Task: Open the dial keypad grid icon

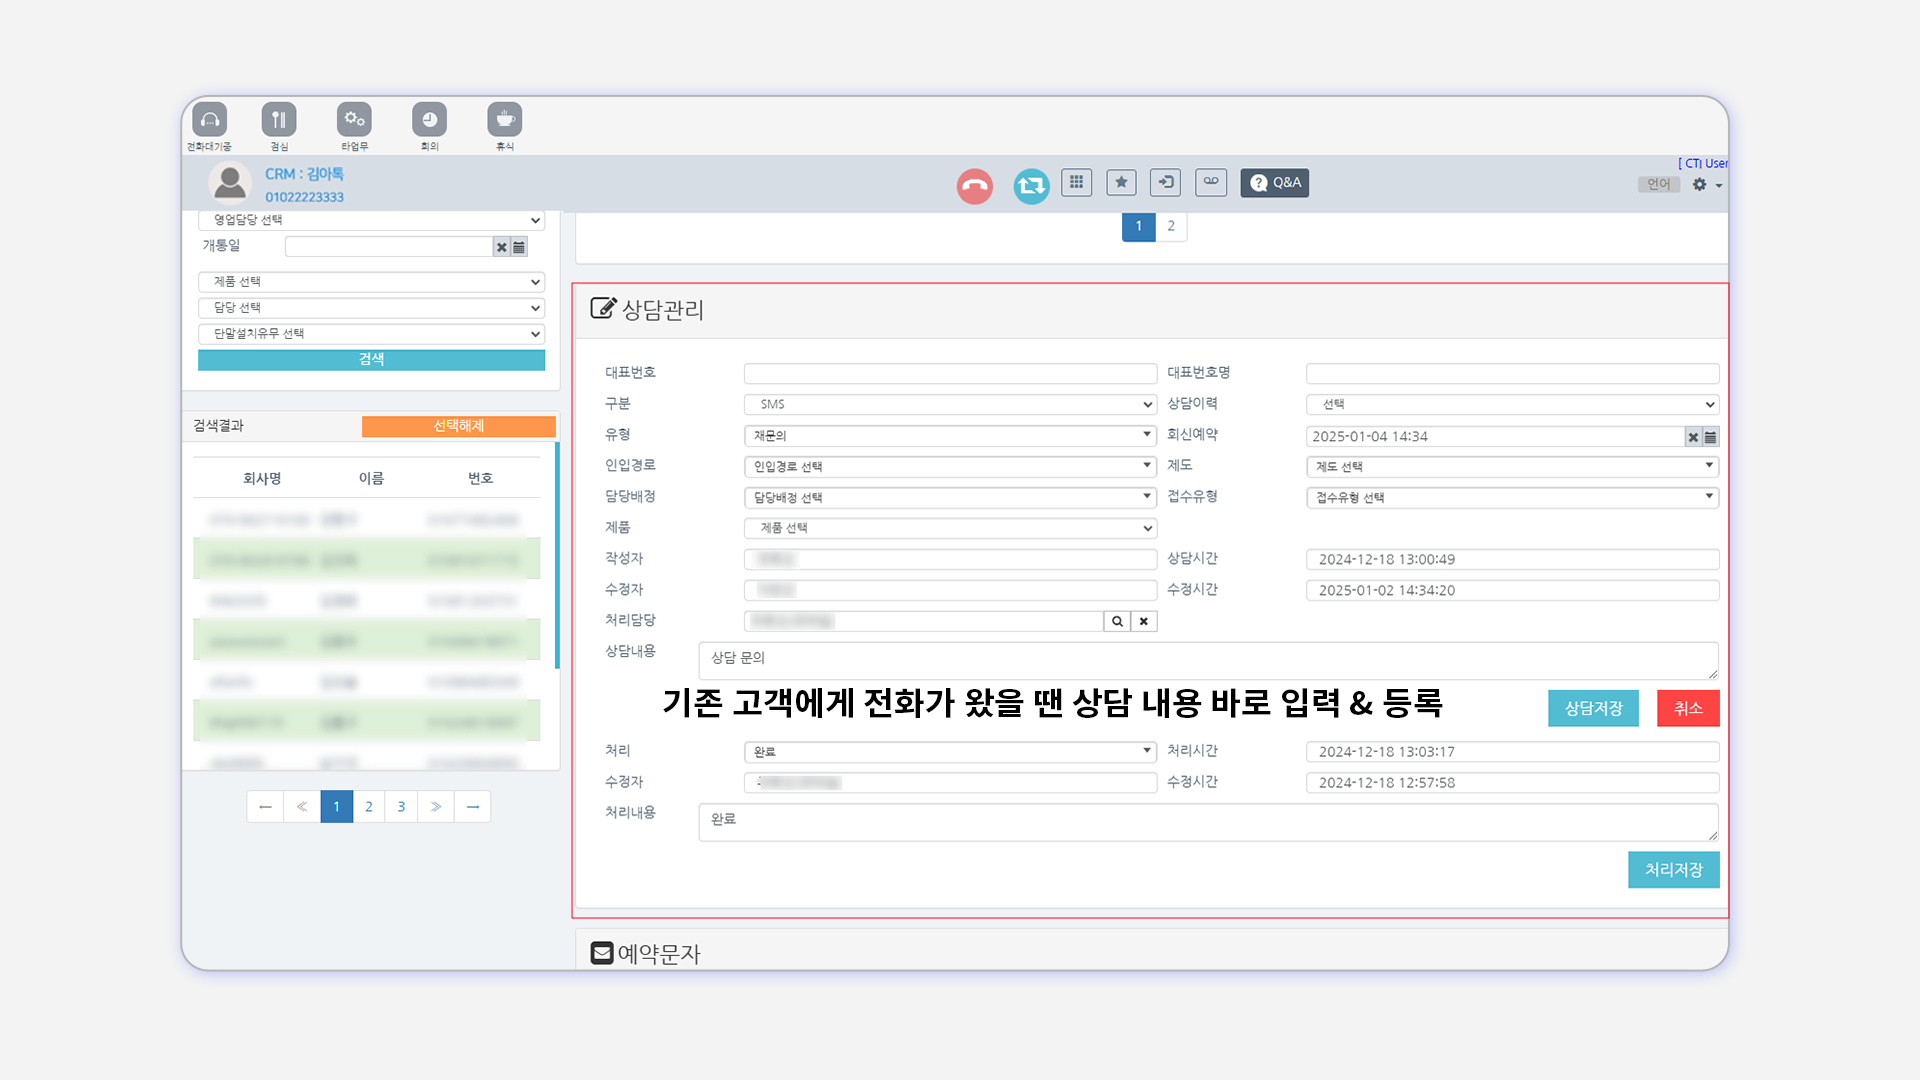Action: click(1076, 182)
